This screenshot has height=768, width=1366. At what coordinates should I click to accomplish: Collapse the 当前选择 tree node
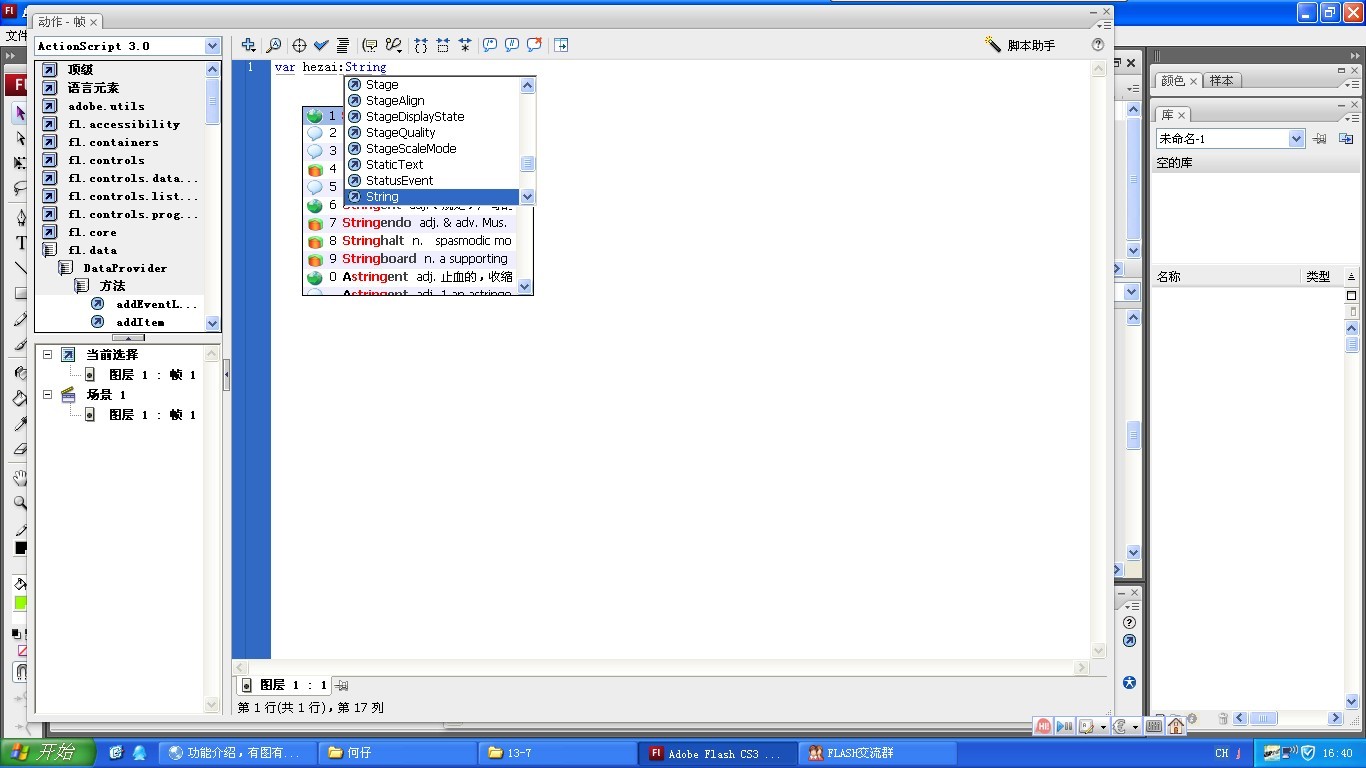point(47,355)
